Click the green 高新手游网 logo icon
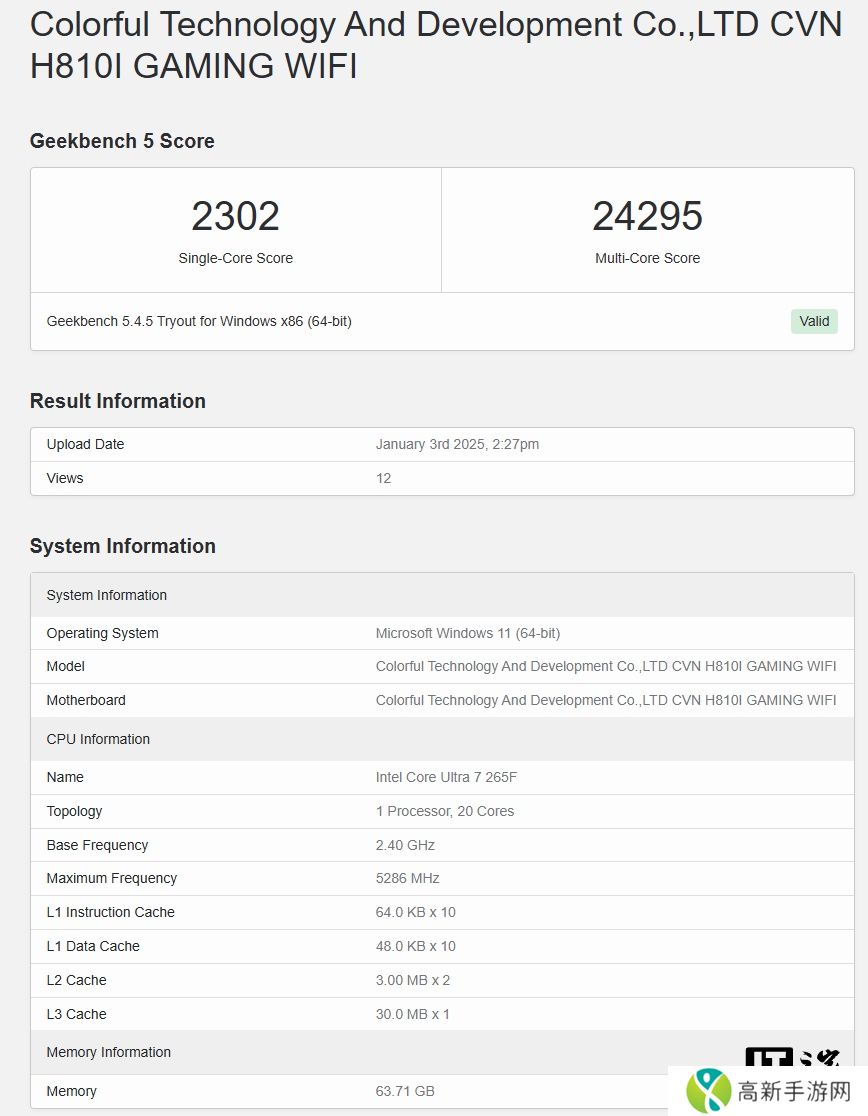The width and height of the screenshot is (868, 1116). (710, 1091)
